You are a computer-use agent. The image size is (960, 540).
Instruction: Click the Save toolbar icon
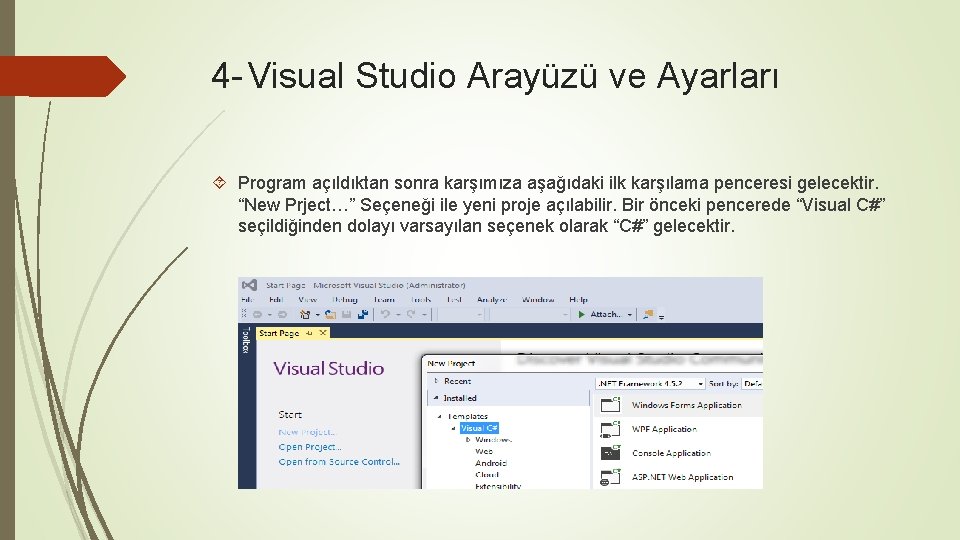coord(347,314)
